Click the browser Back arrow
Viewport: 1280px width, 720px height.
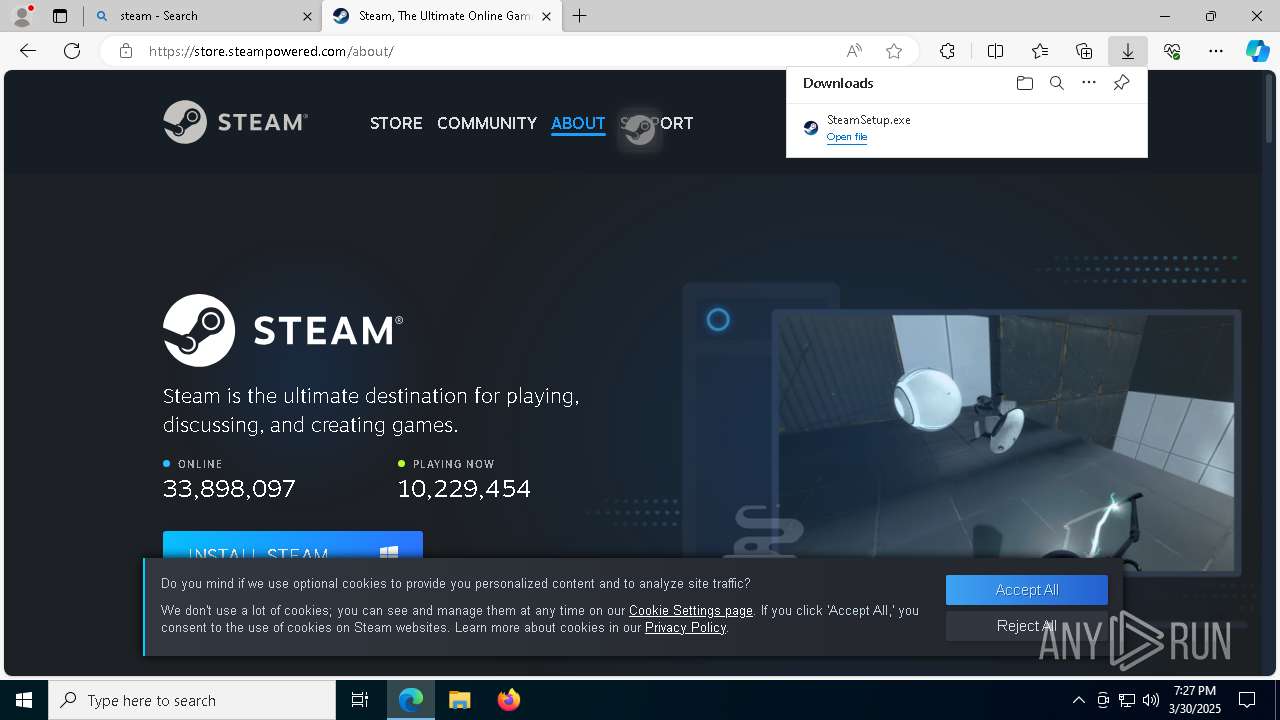pyautogui.click(x=28, y=51)
